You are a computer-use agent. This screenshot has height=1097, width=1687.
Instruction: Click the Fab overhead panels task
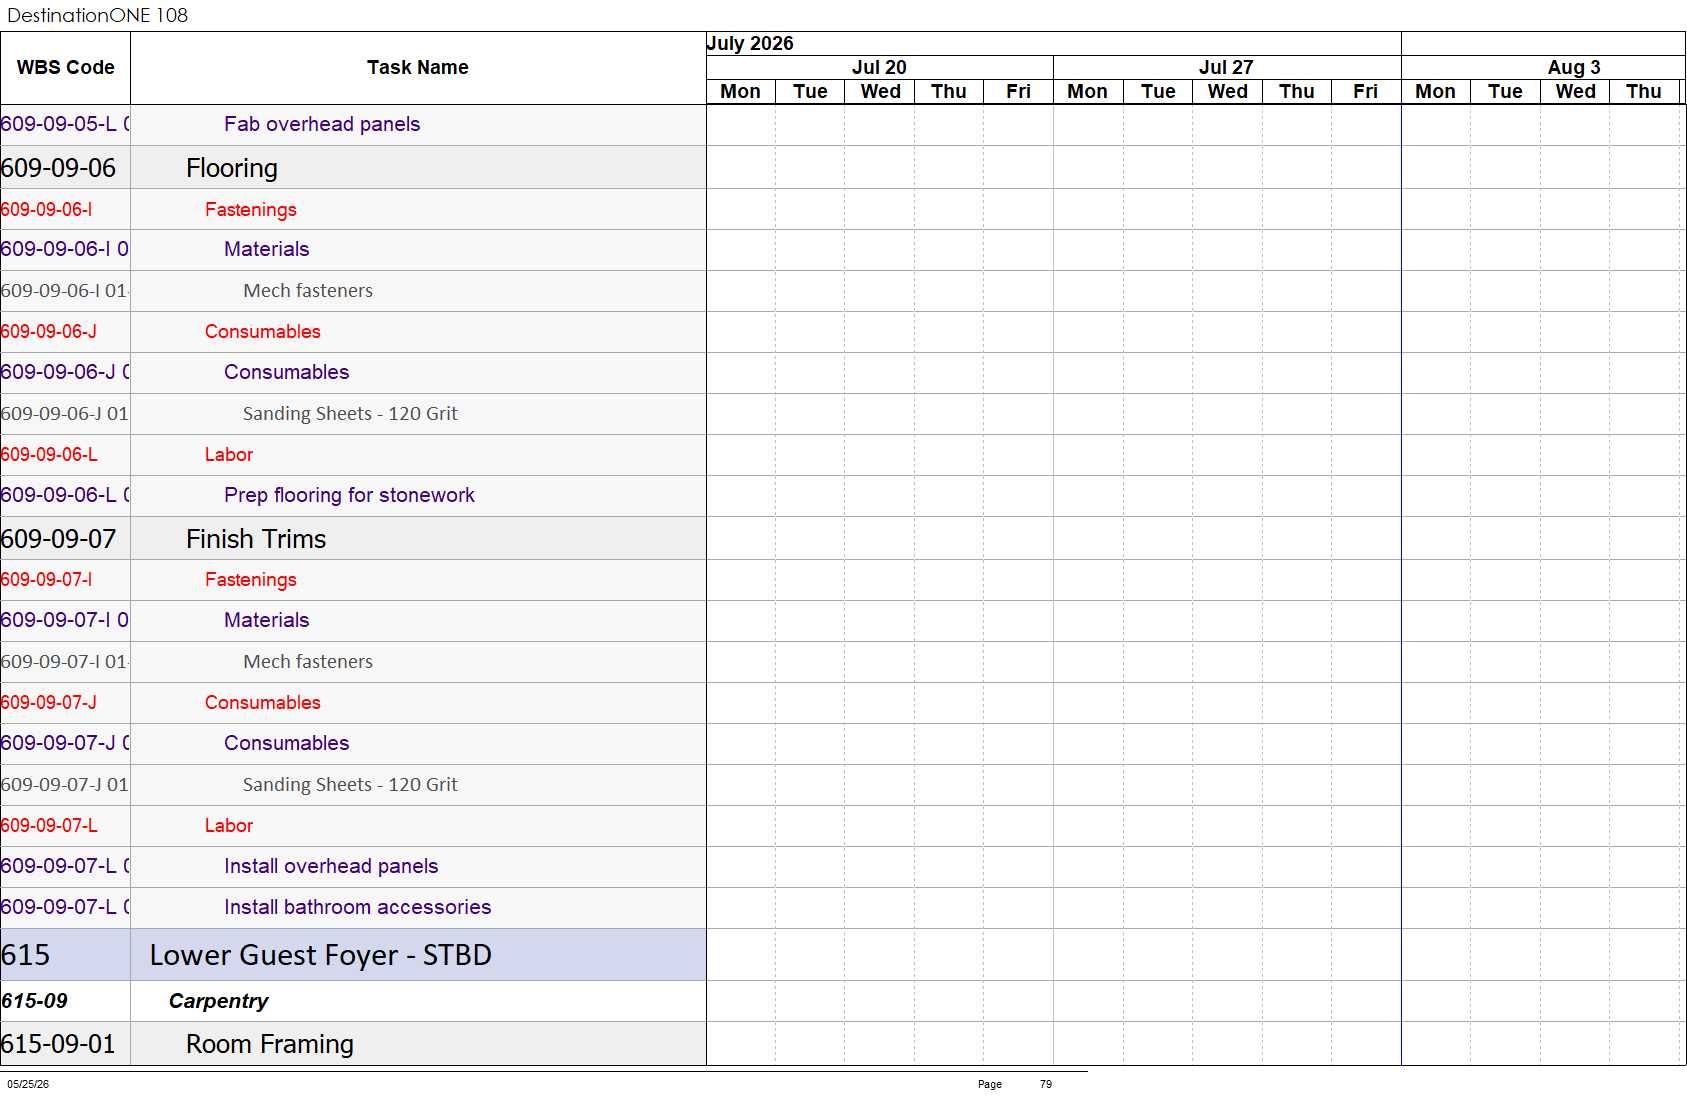(x=322, y=124)
